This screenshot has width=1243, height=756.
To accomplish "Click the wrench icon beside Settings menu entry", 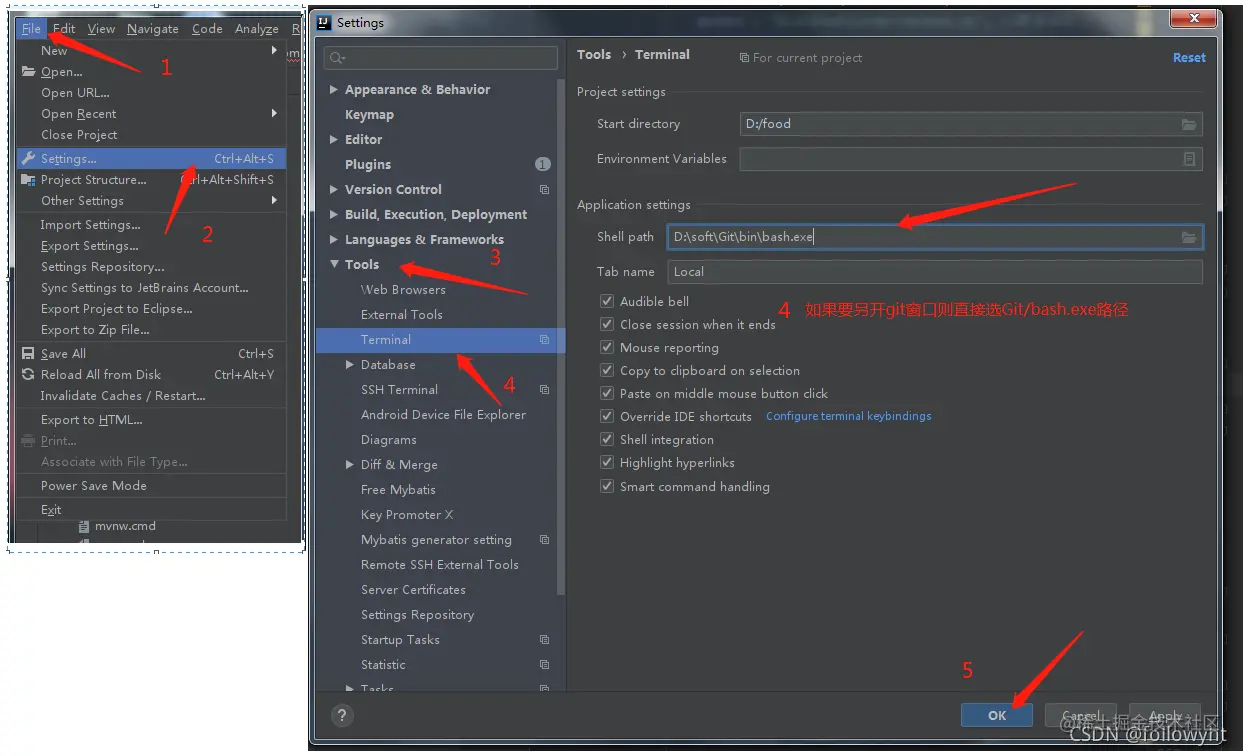I will point(29,158).
